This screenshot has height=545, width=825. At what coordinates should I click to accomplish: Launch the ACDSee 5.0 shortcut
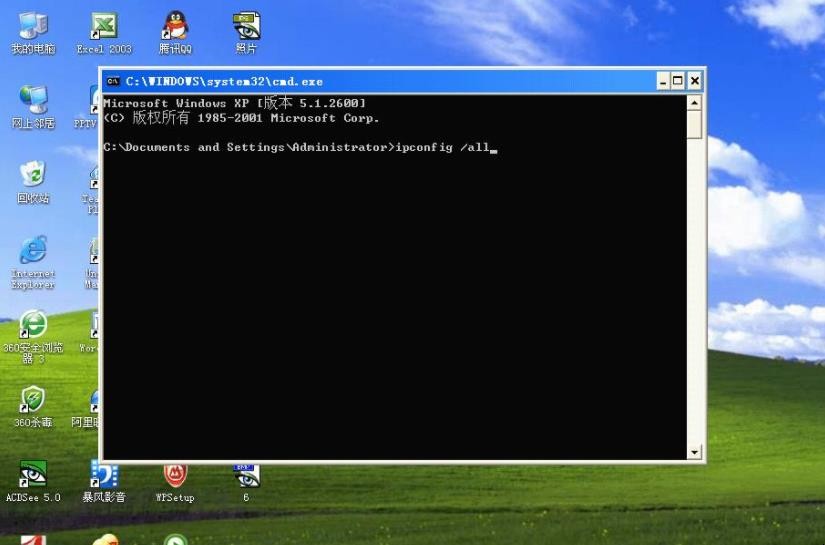pos(33,481)
